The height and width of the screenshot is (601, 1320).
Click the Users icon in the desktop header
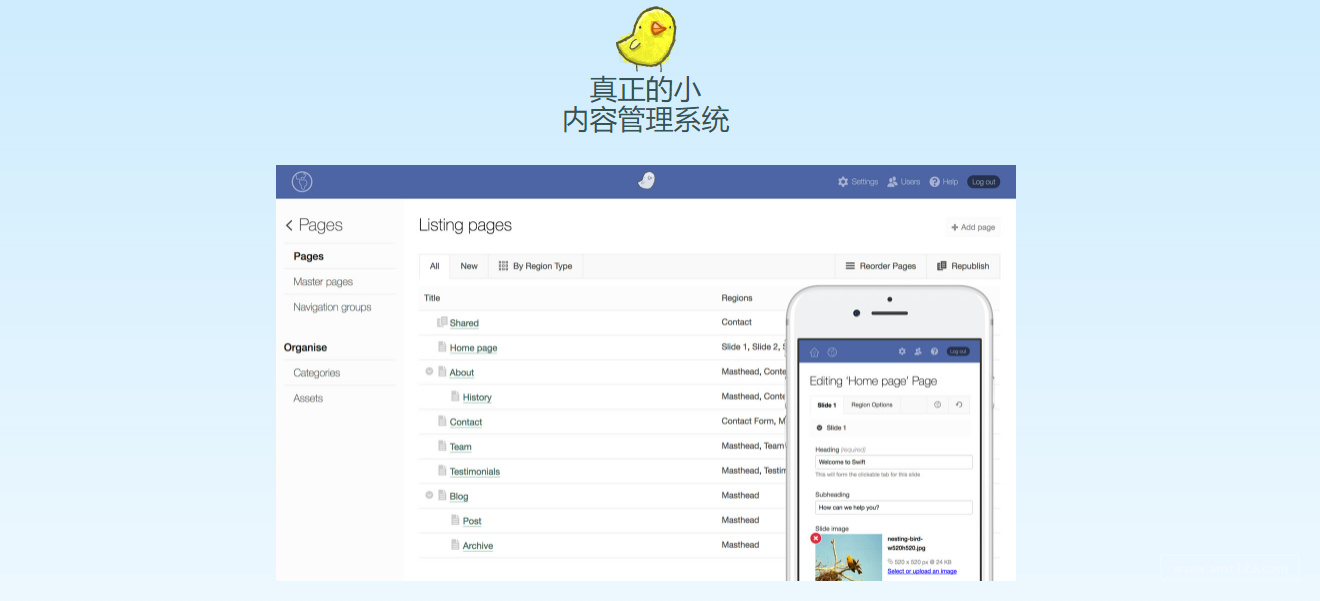pyautogui.click(x=893, y=182)
